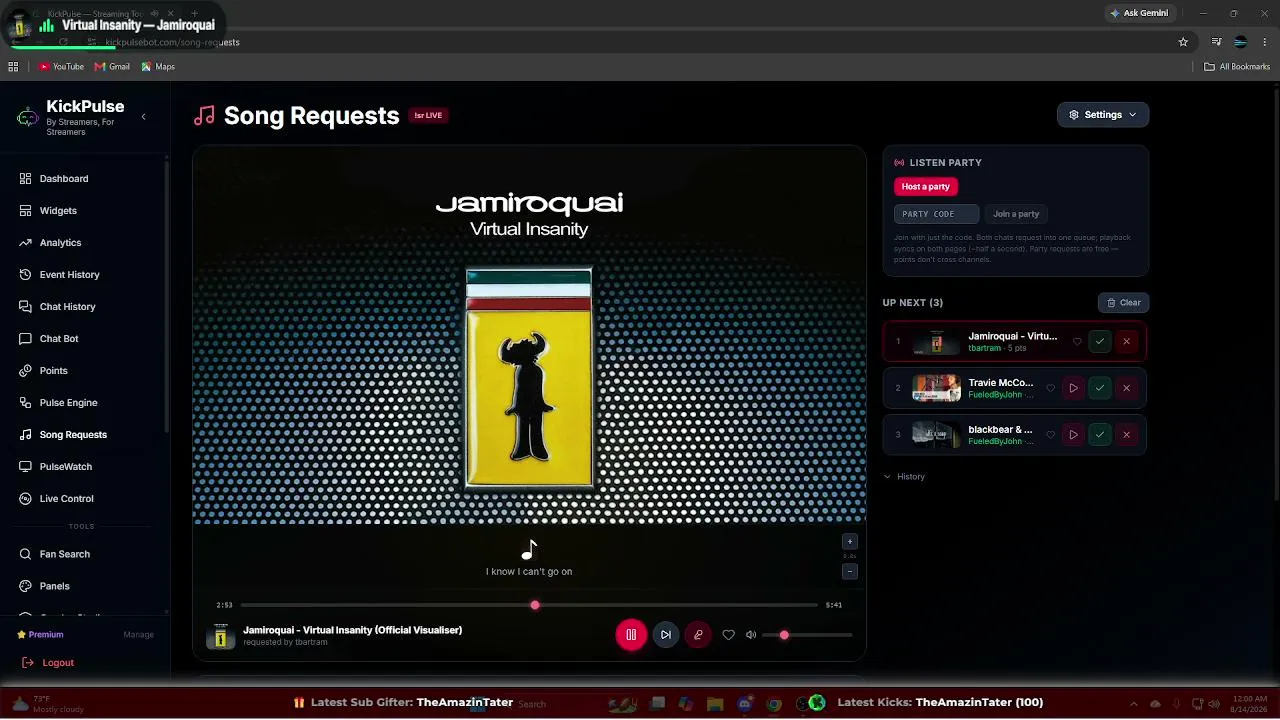The width and height of the screenshot is (1280, 720).
Task: Remove the blackbear request from queue
Action: [x=1126, y=435]
